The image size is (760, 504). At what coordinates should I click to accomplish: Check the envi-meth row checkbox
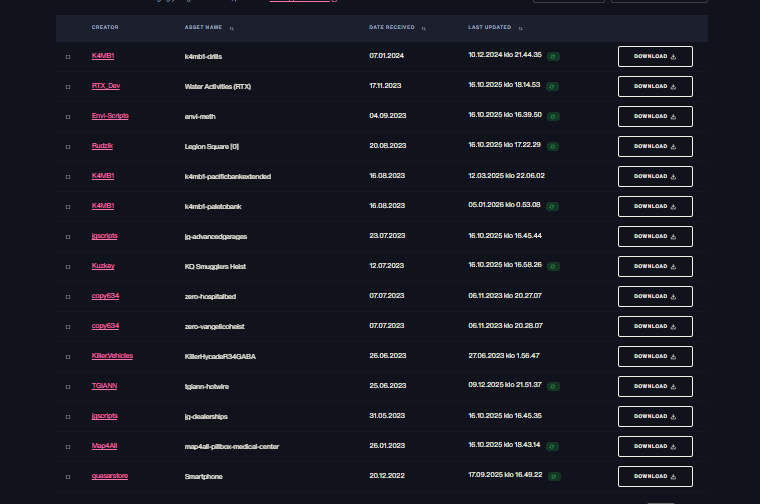click(68, 117)
